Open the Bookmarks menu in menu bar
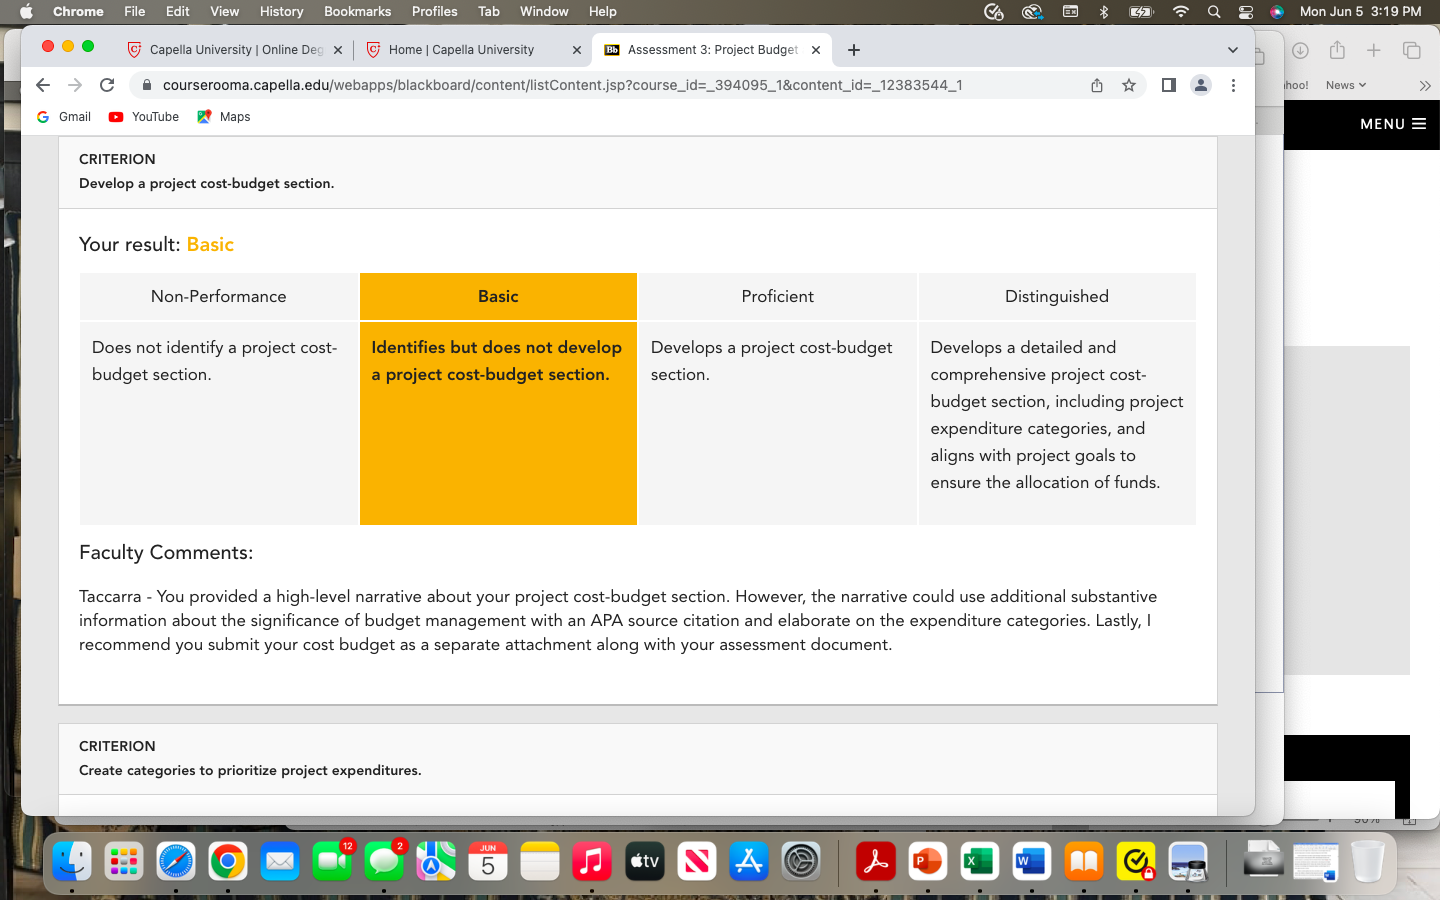The height and width of the screenshot is (900, 1440). point(357,11)
